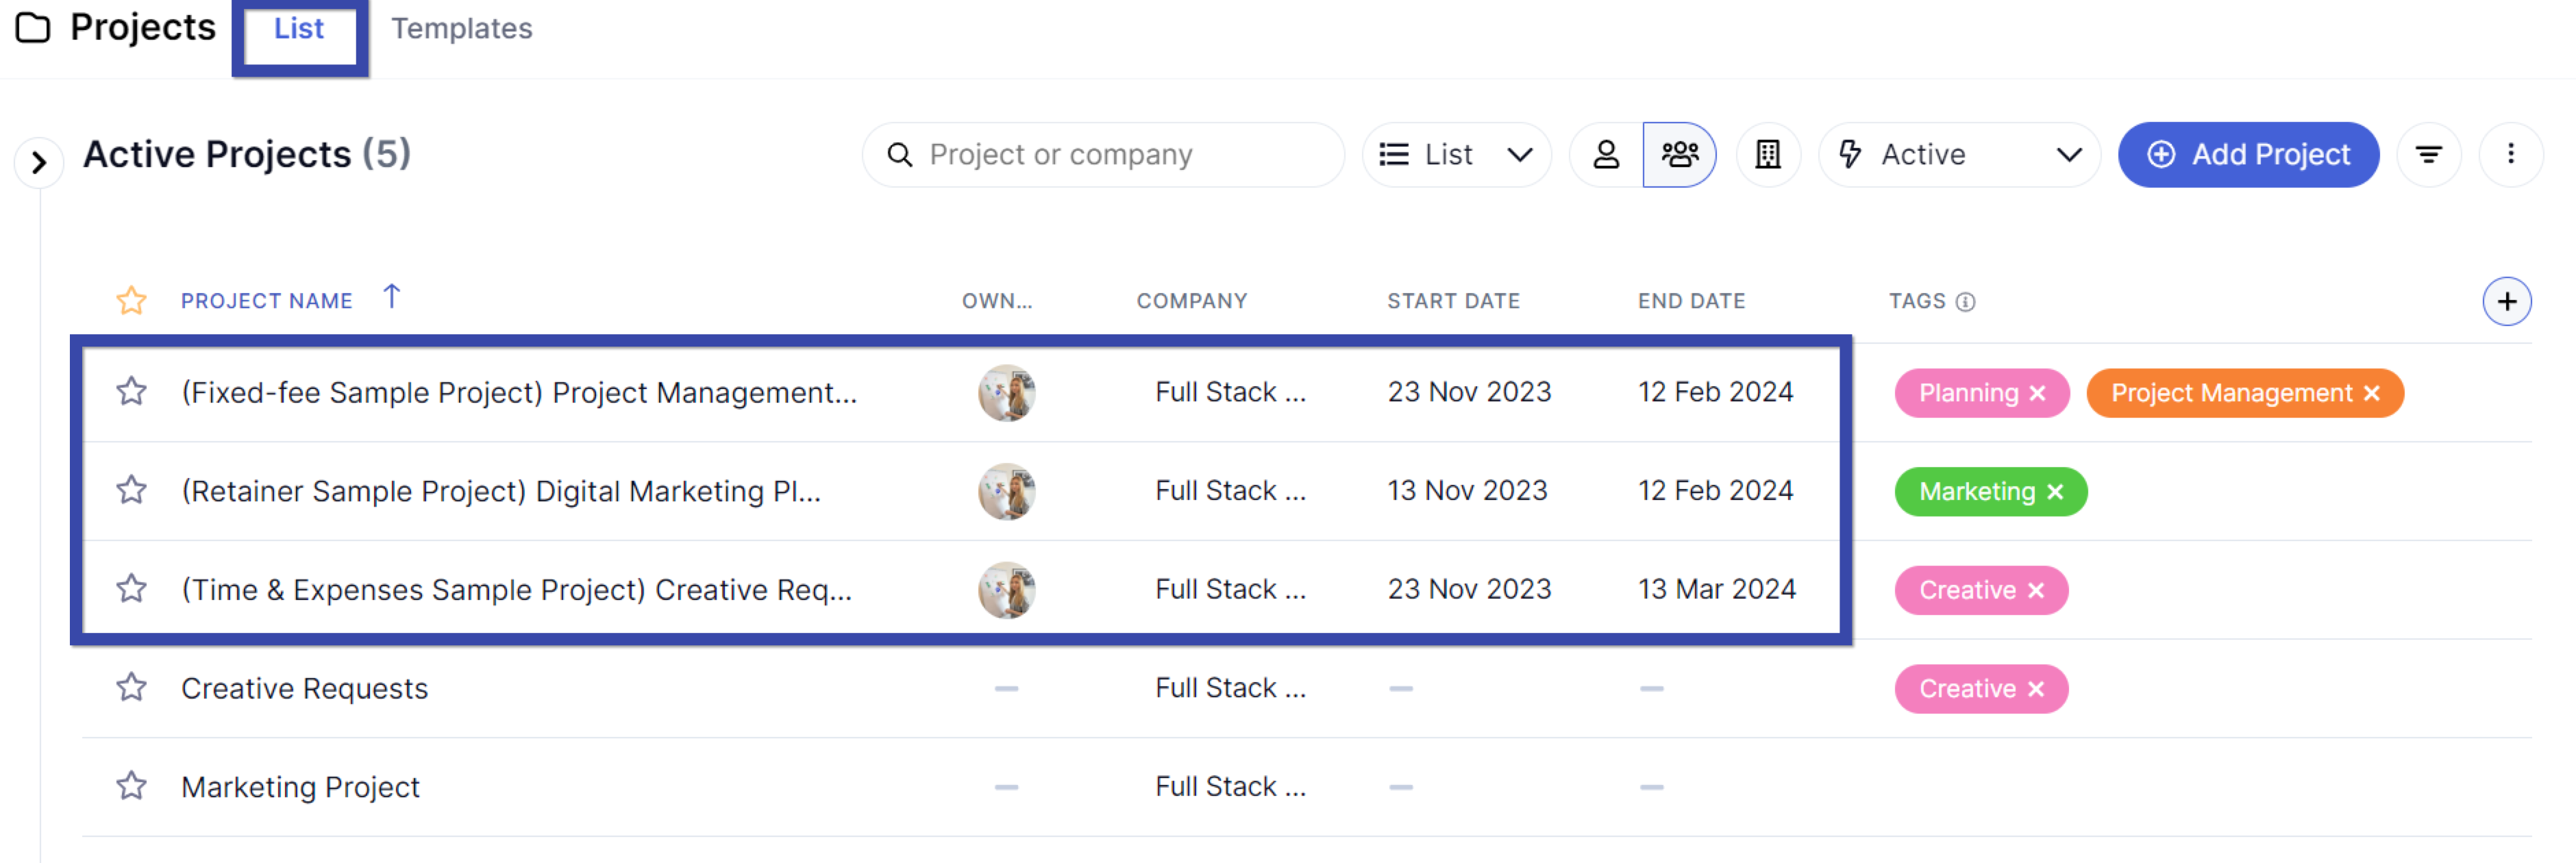This screenshot has height=863, width=2576.
Task: Star the Marketing Project row
Action: 131,786
